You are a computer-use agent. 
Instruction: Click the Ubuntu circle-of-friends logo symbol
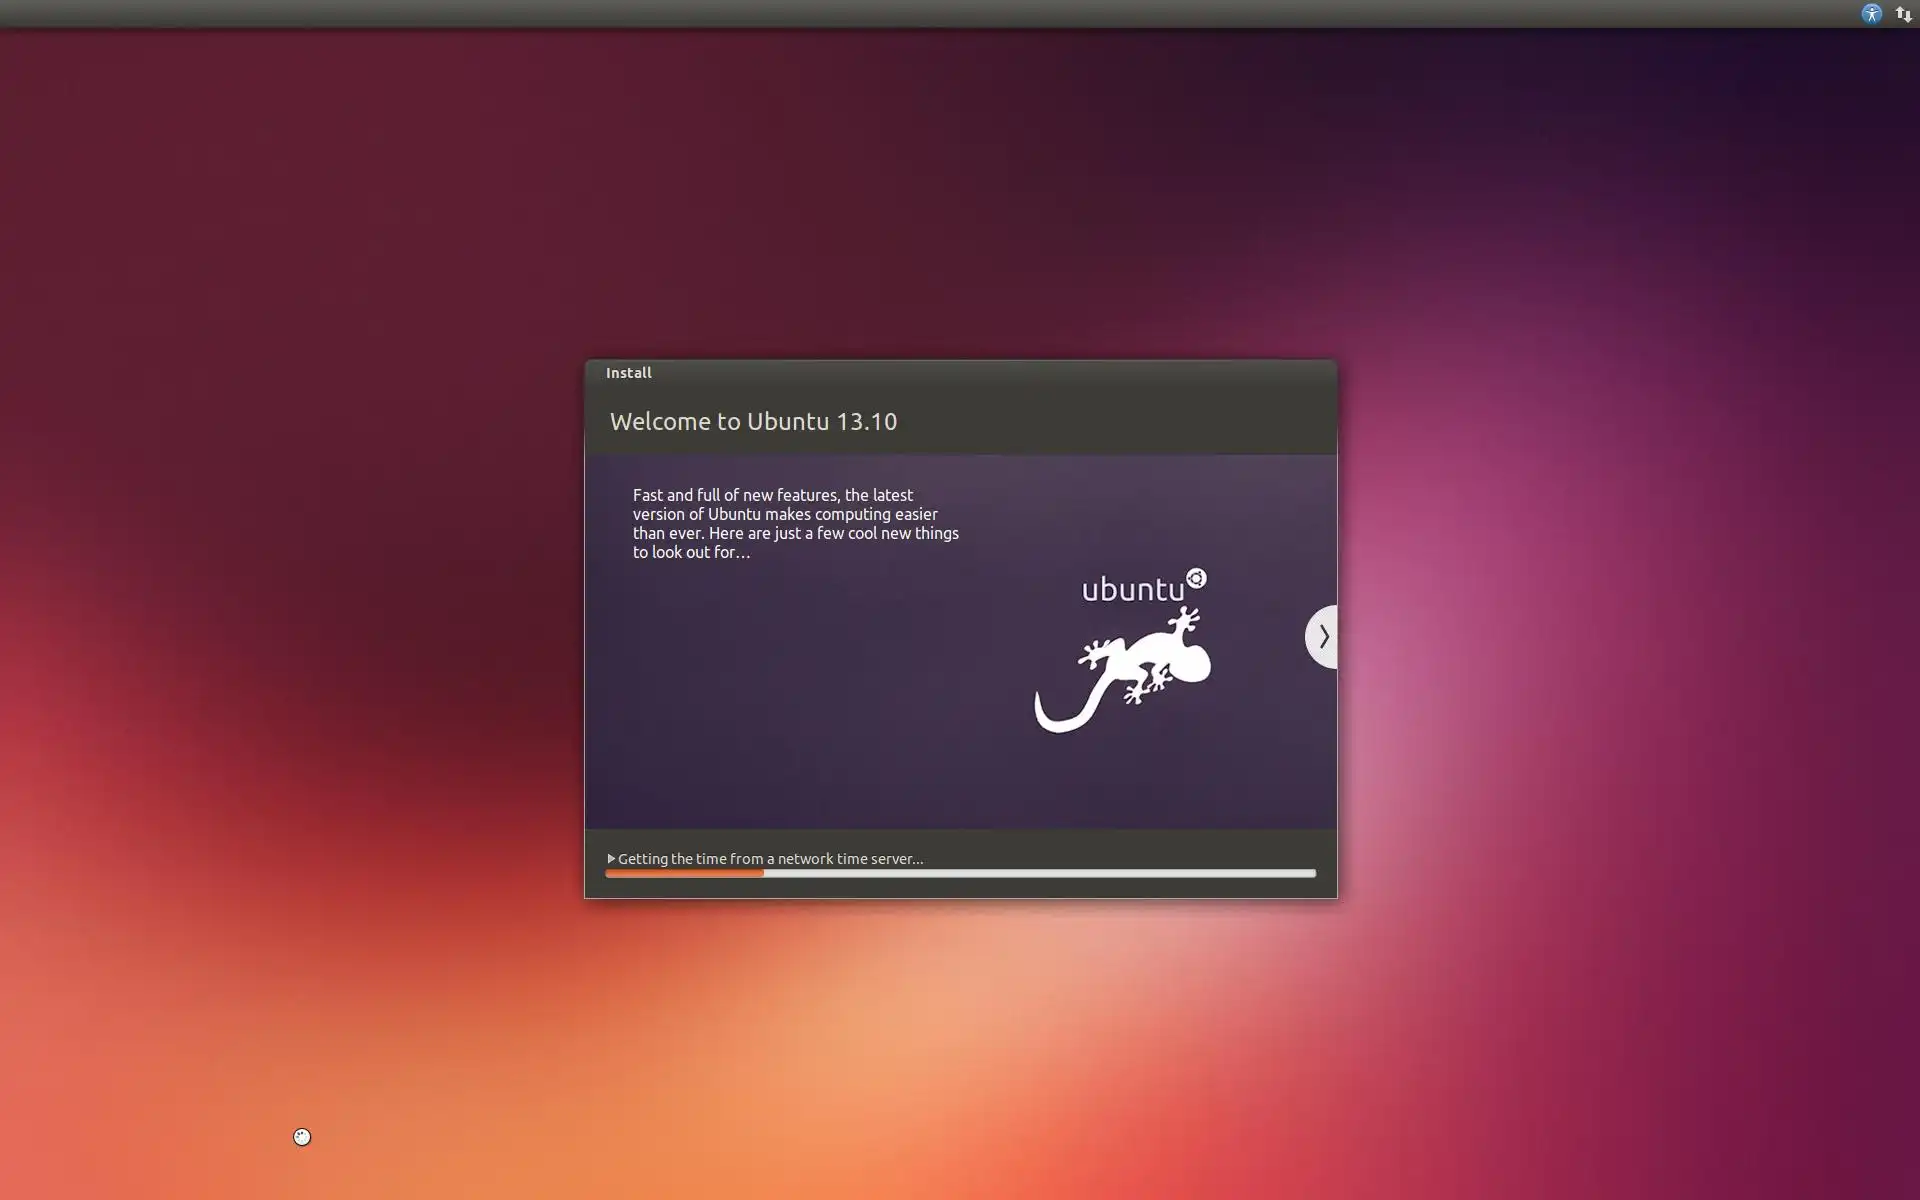(x=1196, y=579)
